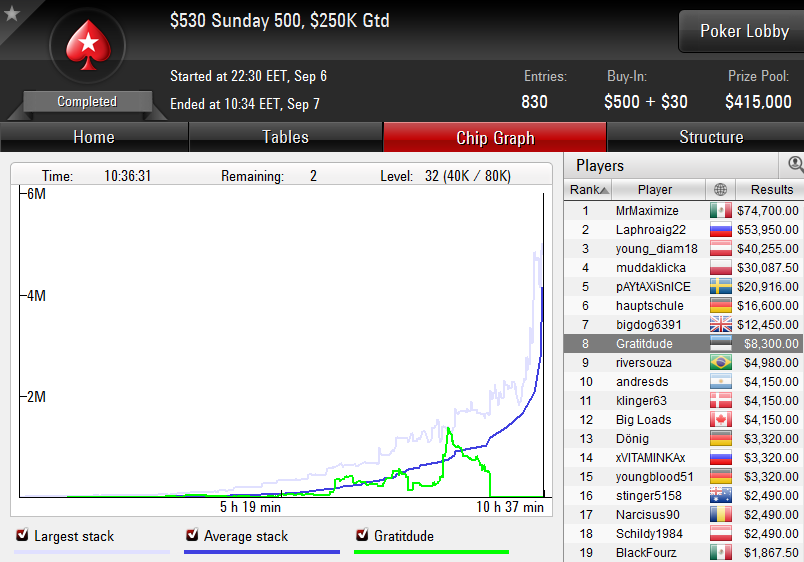Image resolution: width=804 pixels, height=562 pixels.
Task: Click the Germany flag beside Dönig
Action: (720, 438)
